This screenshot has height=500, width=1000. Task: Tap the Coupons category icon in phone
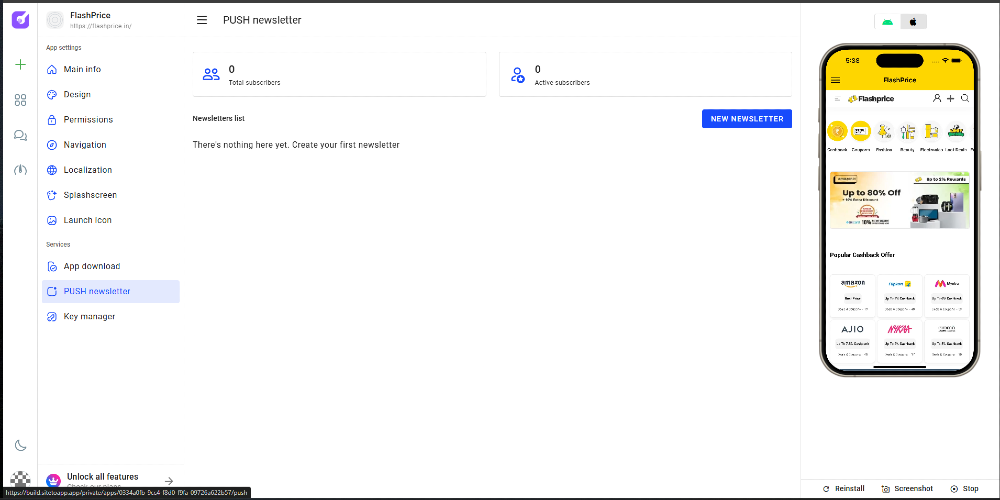(860, 131)
